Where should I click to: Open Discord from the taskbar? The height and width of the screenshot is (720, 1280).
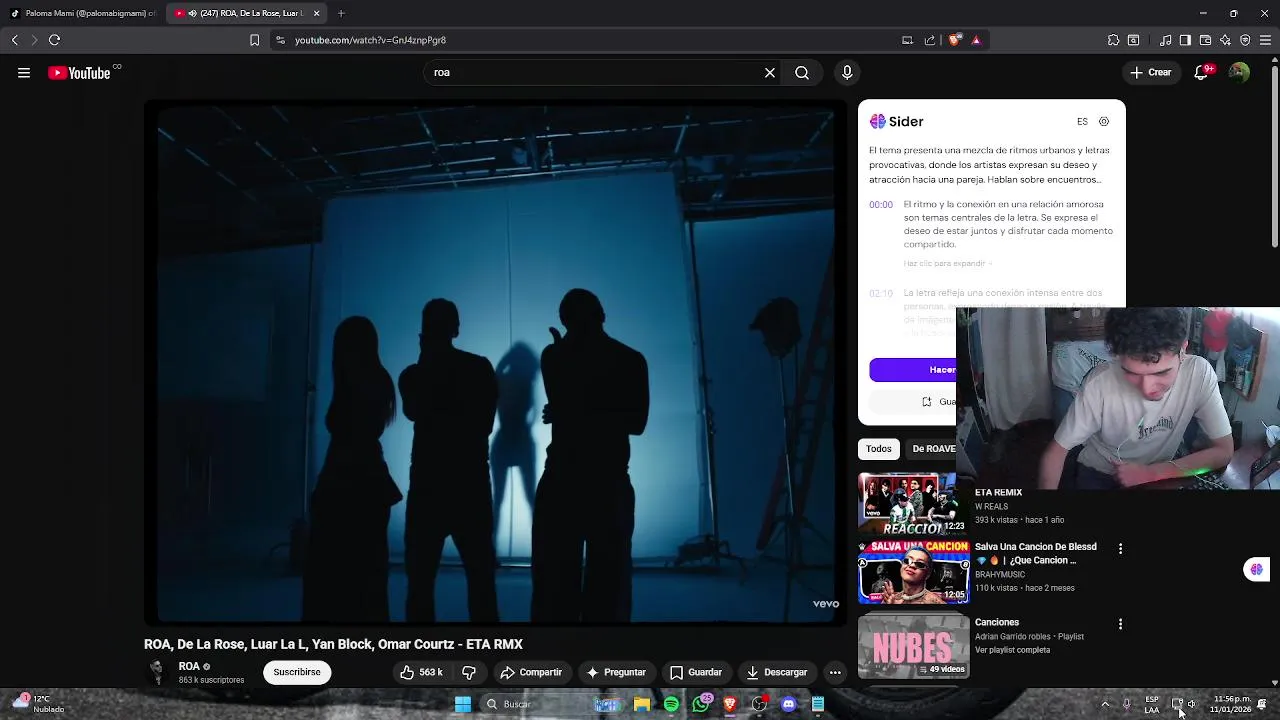pyautogui.click(x=789, y=704)
